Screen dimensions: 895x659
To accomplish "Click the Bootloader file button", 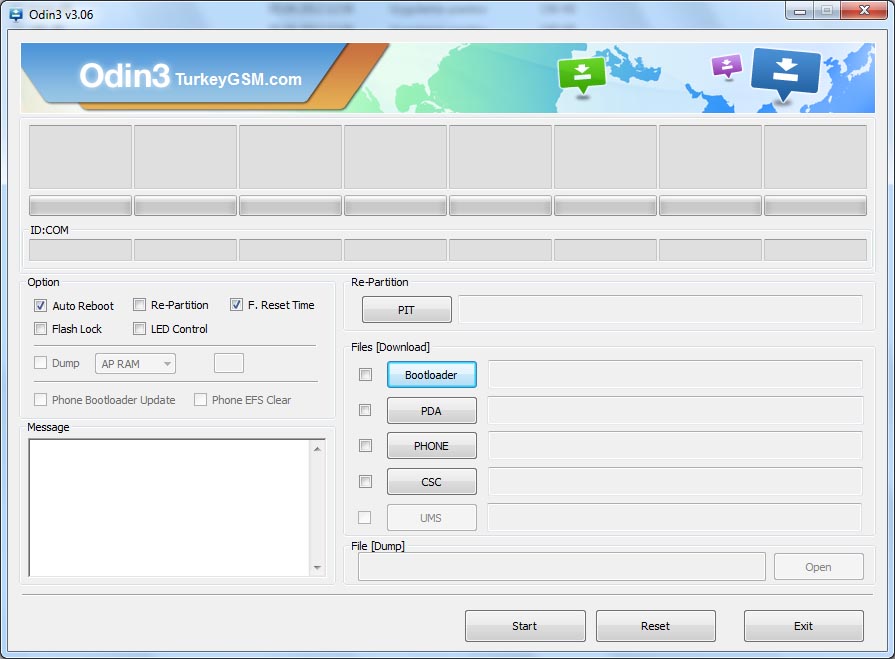I will 432,375.
